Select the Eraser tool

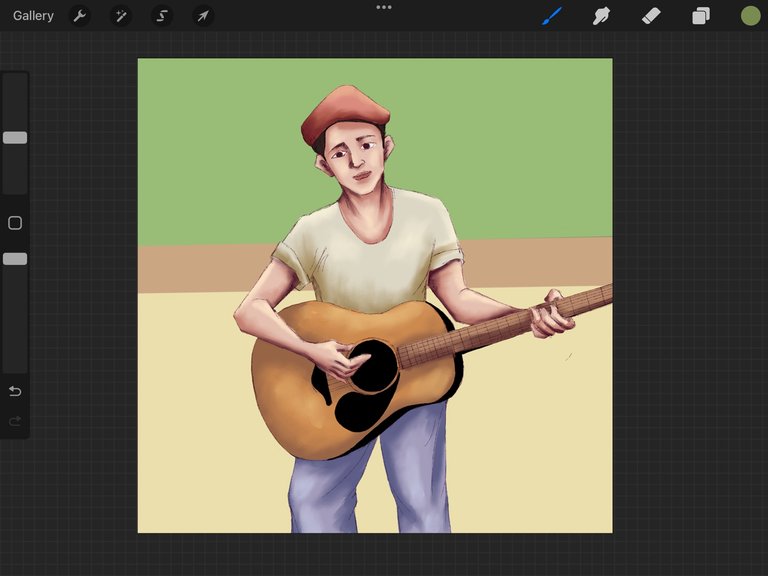[x=651, y=16]
